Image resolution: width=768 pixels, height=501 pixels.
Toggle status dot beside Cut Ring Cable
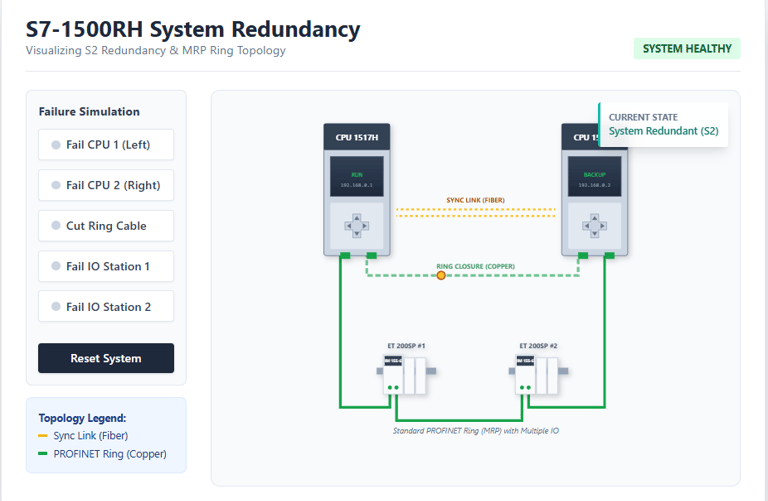pos(56,225)
